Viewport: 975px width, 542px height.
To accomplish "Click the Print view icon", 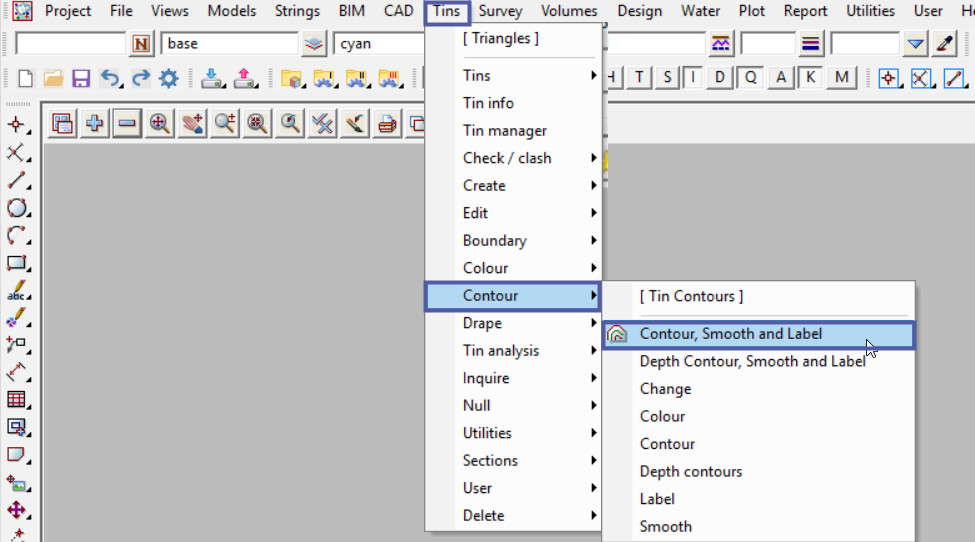I will pyautogui.click(x=387, y=124).
